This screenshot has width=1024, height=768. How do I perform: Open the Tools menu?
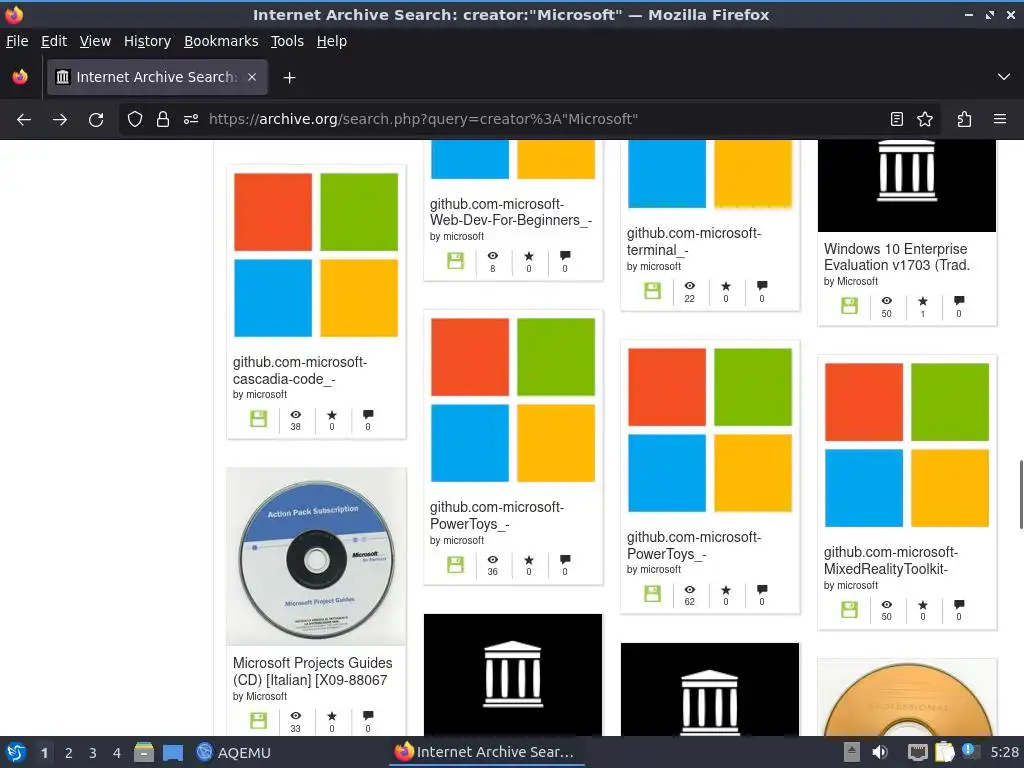287,41
